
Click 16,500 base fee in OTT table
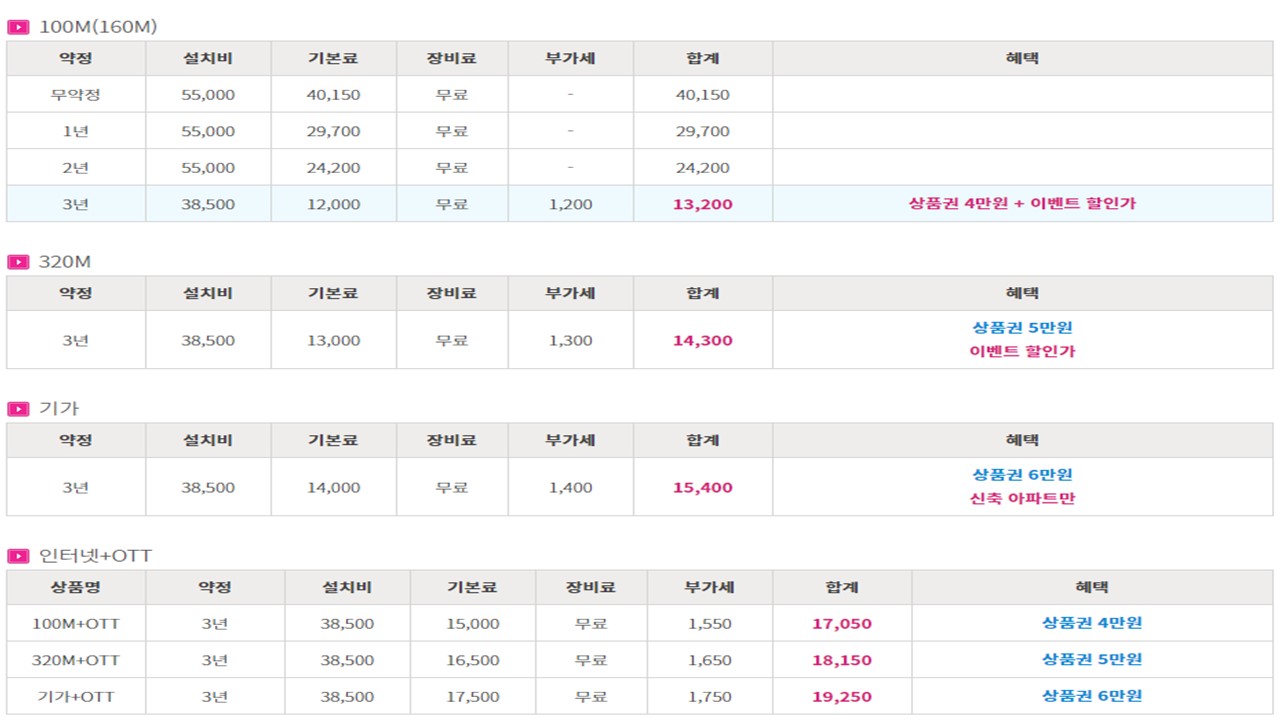pyautogui.click(x=472, y=660)
